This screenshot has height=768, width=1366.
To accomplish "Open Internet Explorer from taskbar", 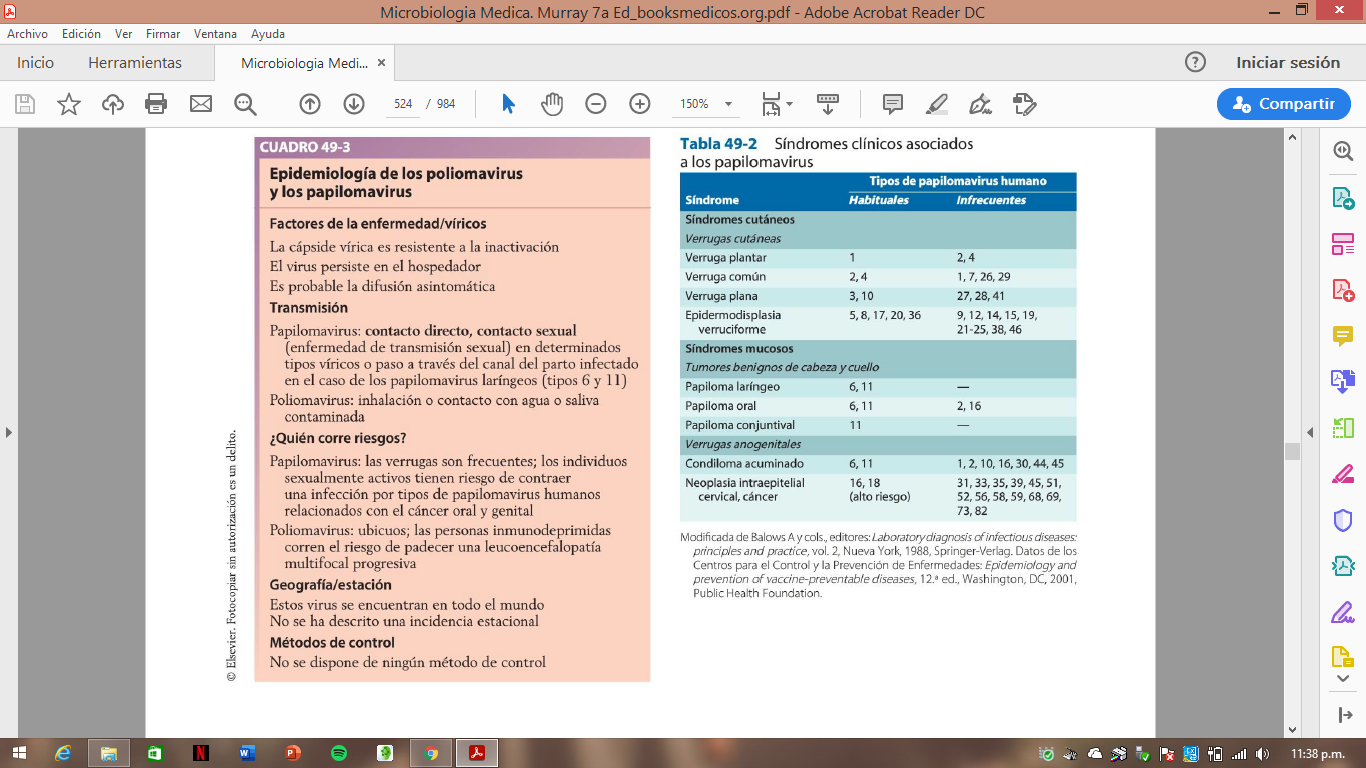I will 64,753.
